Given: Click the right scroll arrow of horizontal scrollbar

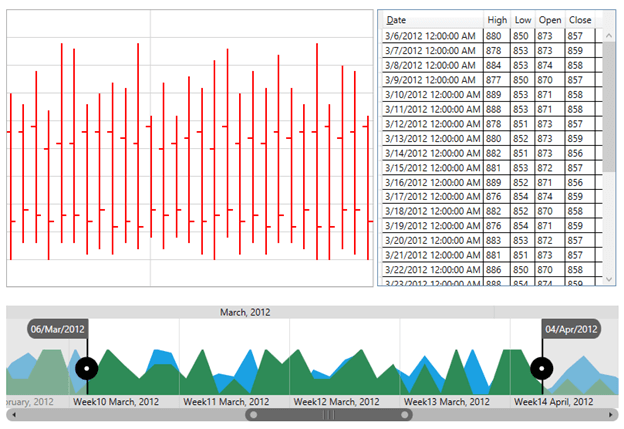Looking at the screenshot, I should pyautogui.click(x=611, y=414).
